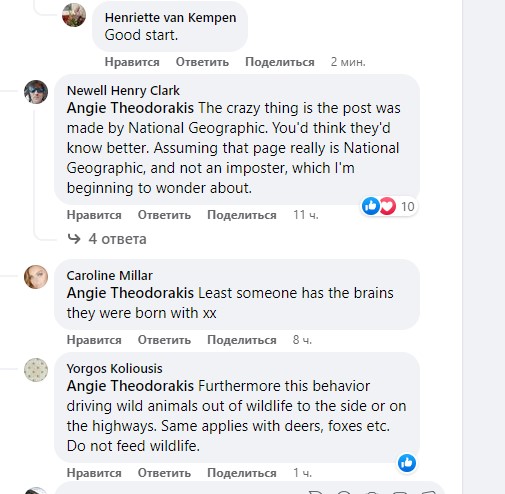Like Henriette van Kempen's comment via Нравится
The width and height of the screenshot is (505, 494).
[x=132, y=62]
